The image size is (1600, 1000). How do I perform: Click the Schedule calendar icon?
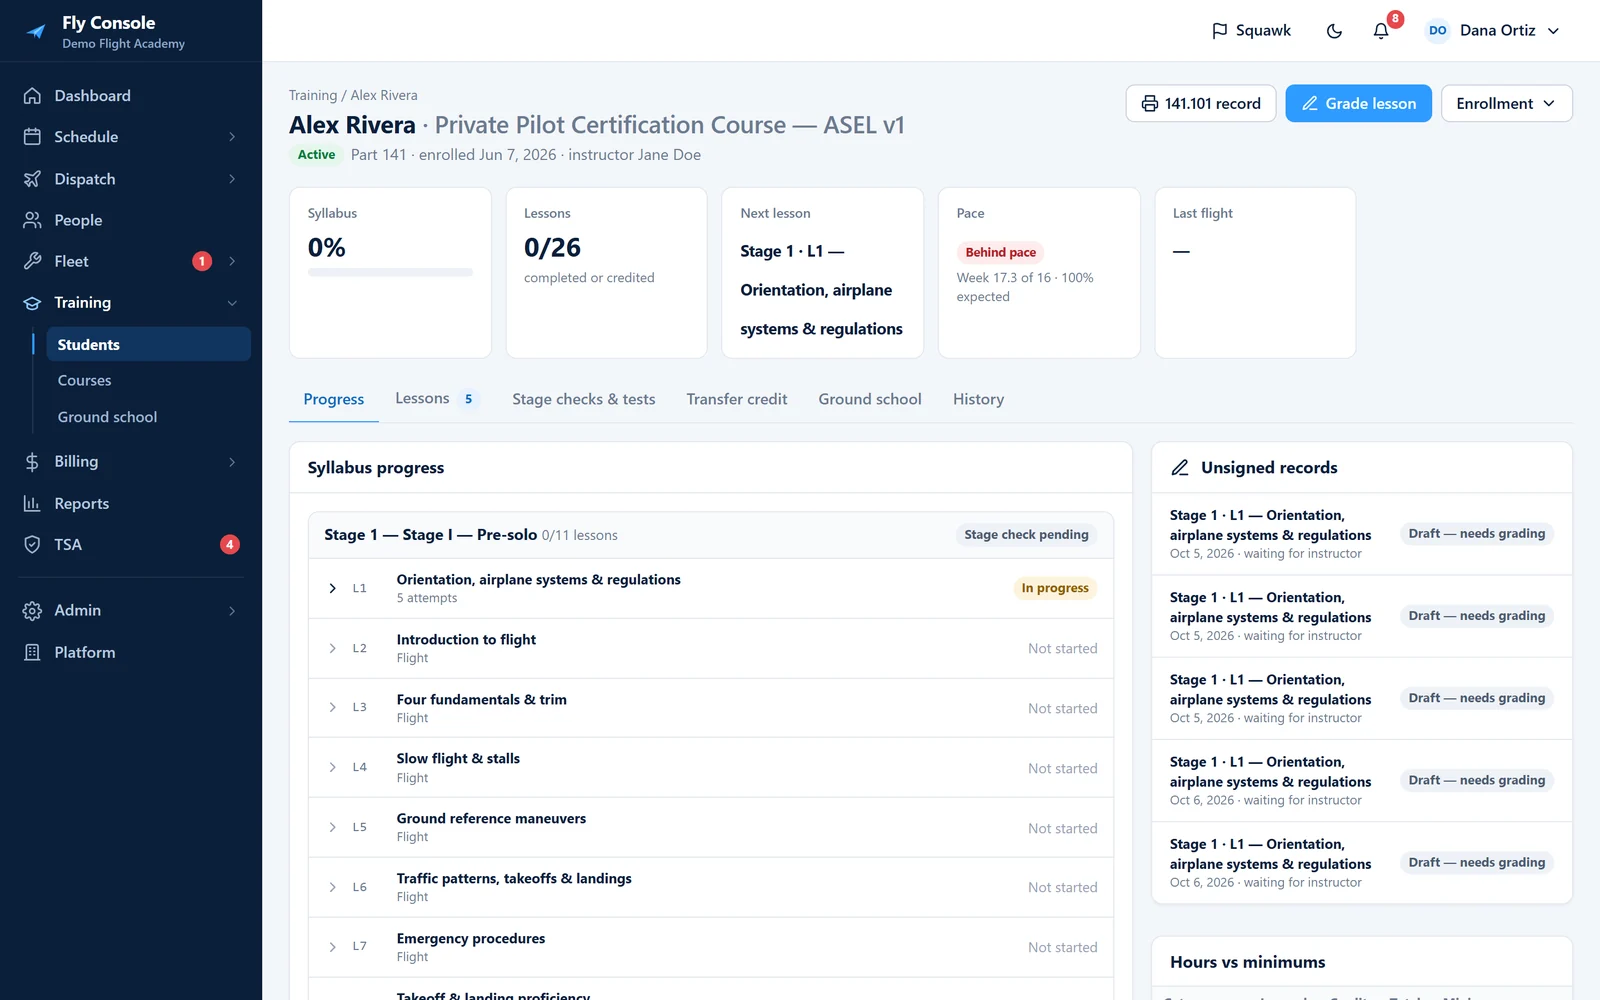(32, 137)
